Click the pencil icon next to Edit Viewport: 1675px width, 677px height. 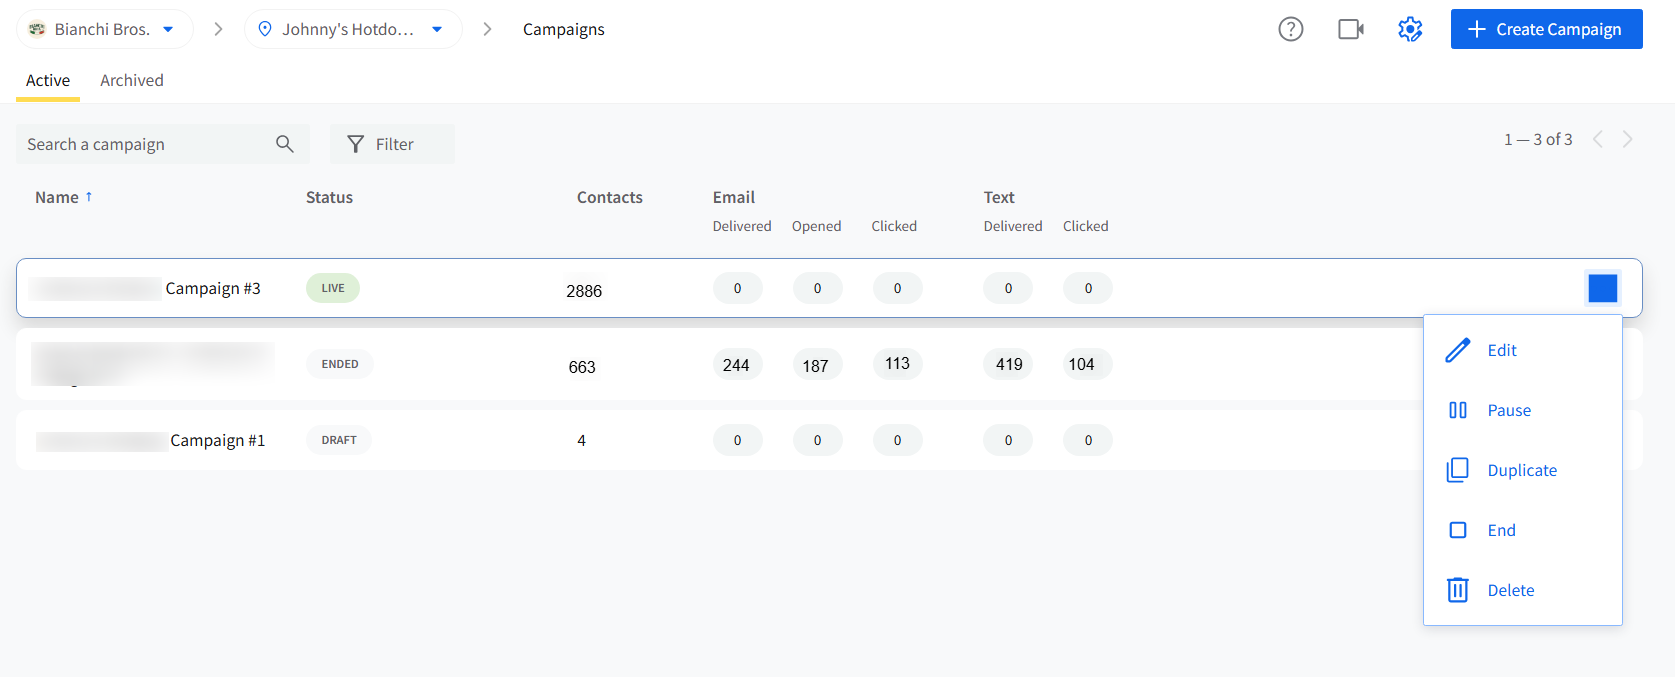pos(1458,350)
